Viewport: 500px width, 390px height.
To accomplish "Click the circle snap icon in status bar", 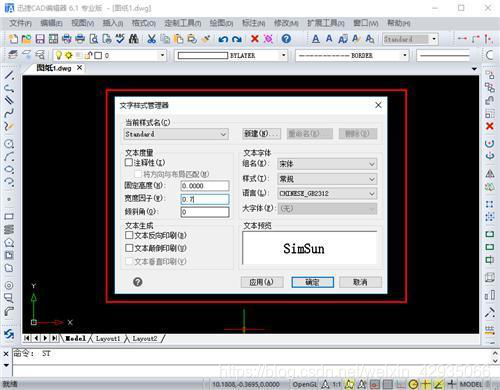I will [413, 384].
